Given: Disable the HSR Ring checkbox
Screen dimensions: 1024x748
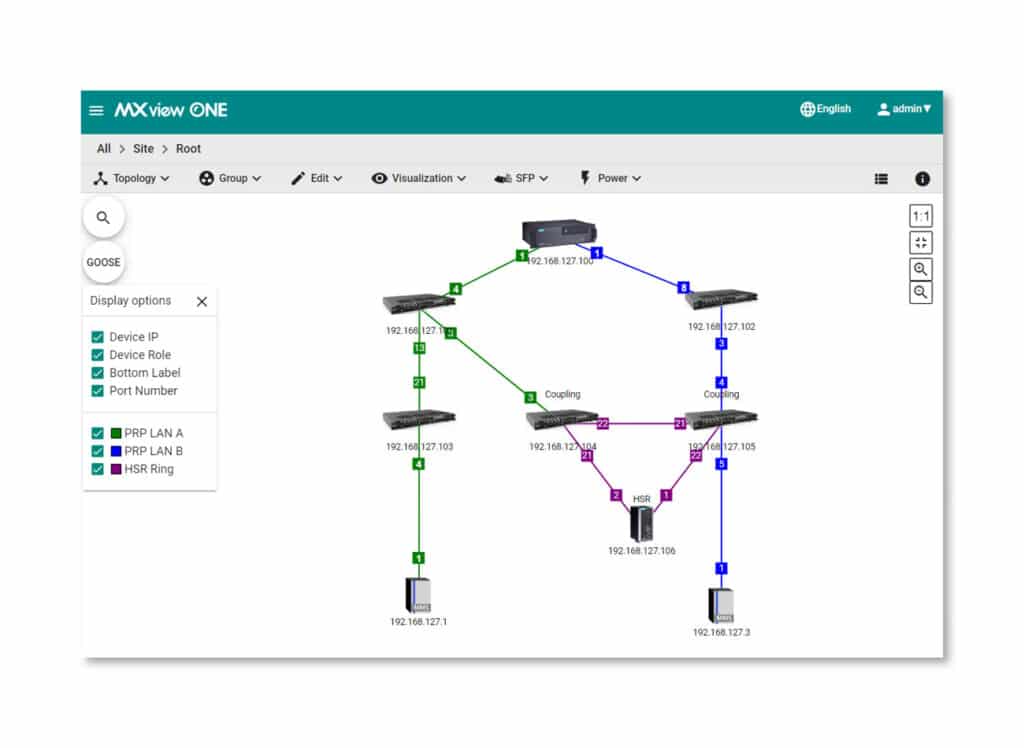Looking at the screenshot, I should click(x=98, y=469).
